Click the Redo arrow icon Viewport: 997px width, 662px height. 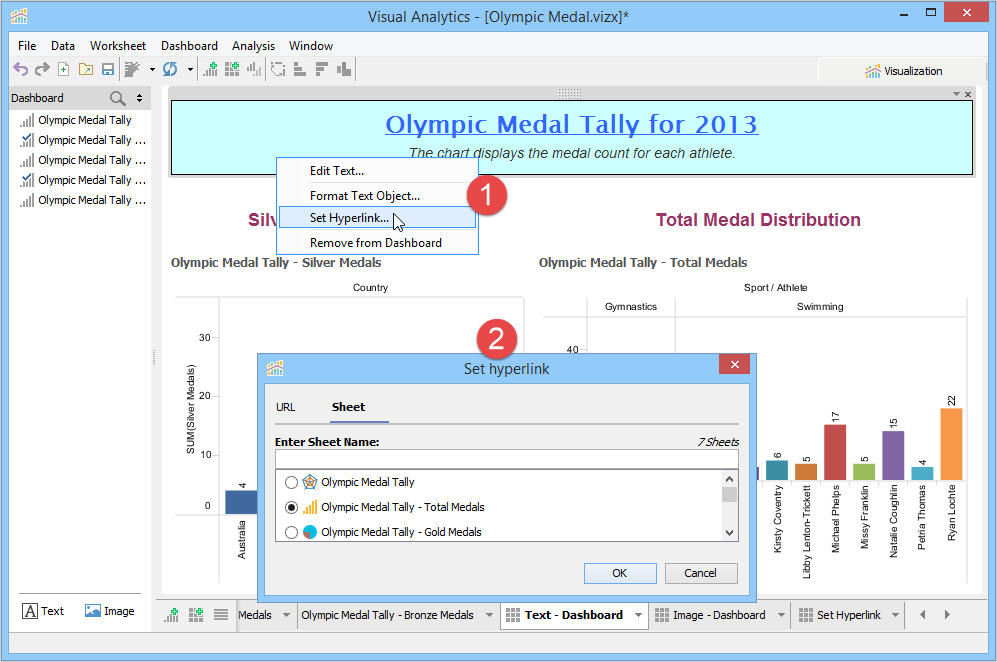click(x=42, y=69)
